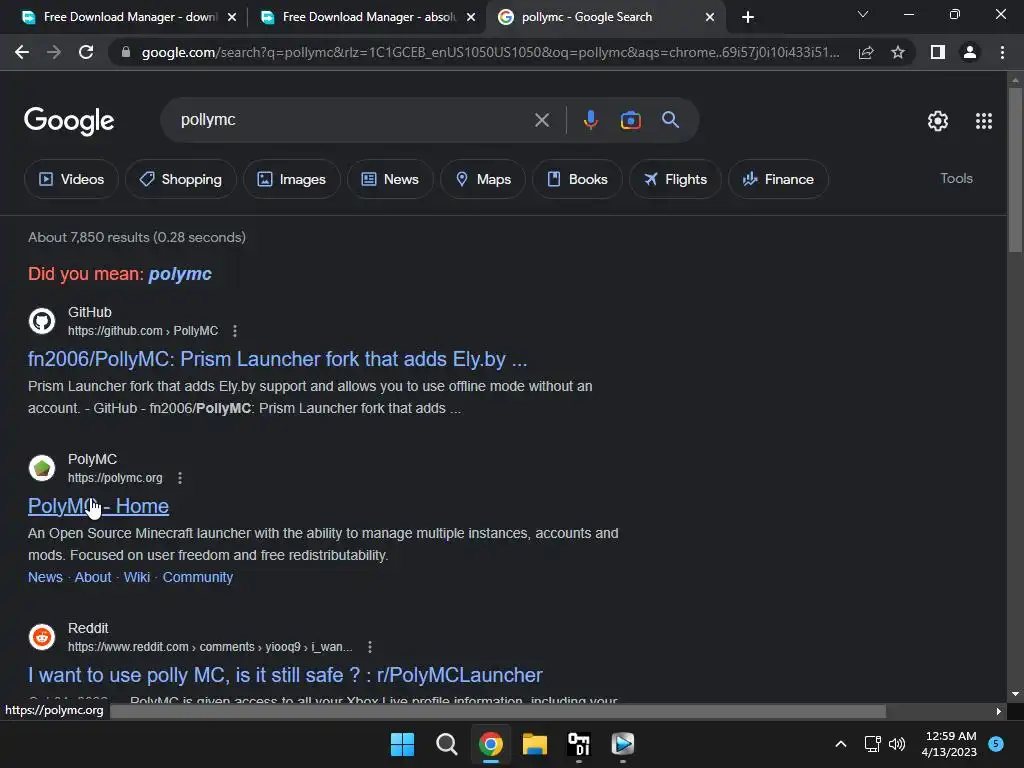Click the URL address bar

[490, 52]
